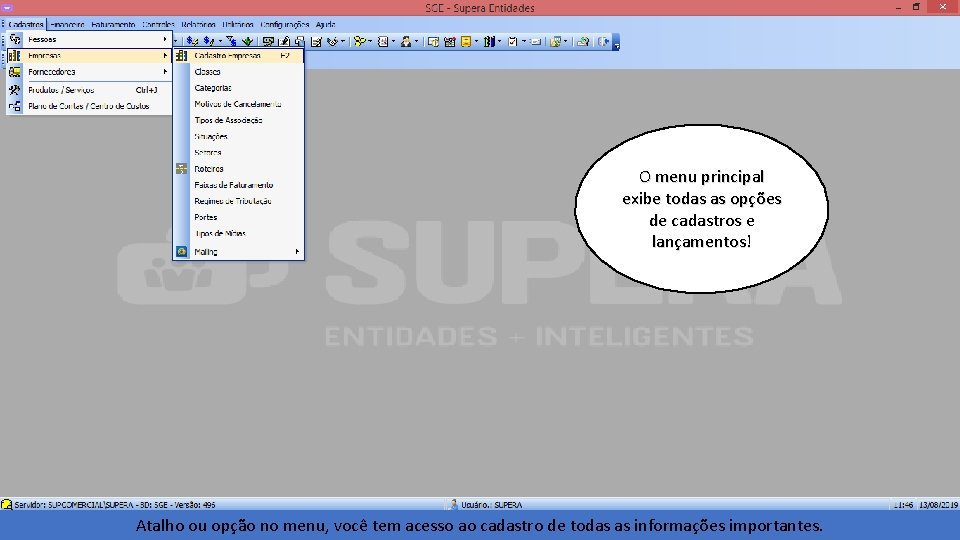Image resolution: width=960 pixels, height=540 pixels.
Task: Click the user-search toolbar icon near the right
Action: [583, 42]
